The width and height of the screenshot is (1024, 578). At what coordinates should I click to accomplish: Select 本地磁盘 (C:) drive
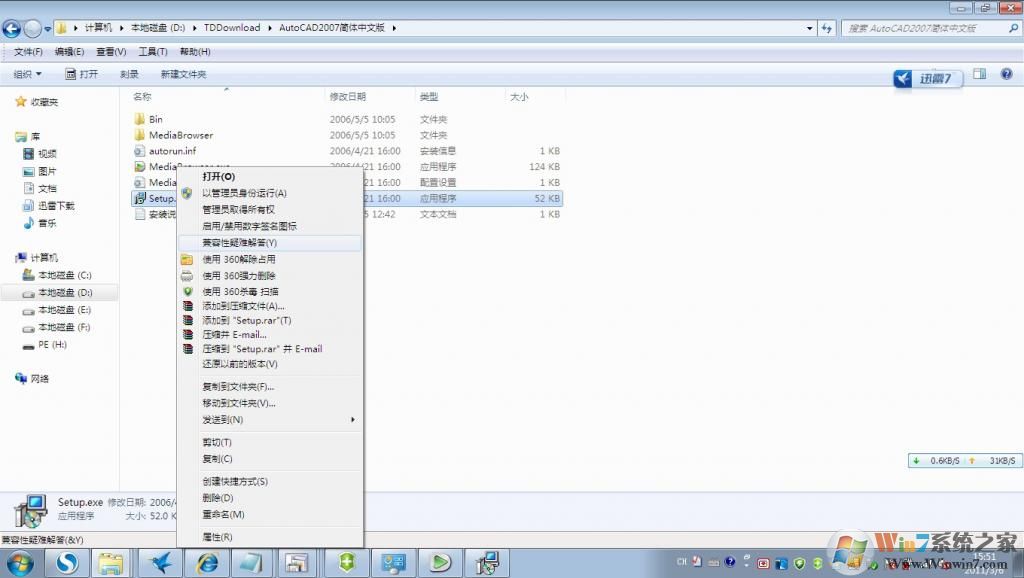point(57,276)
